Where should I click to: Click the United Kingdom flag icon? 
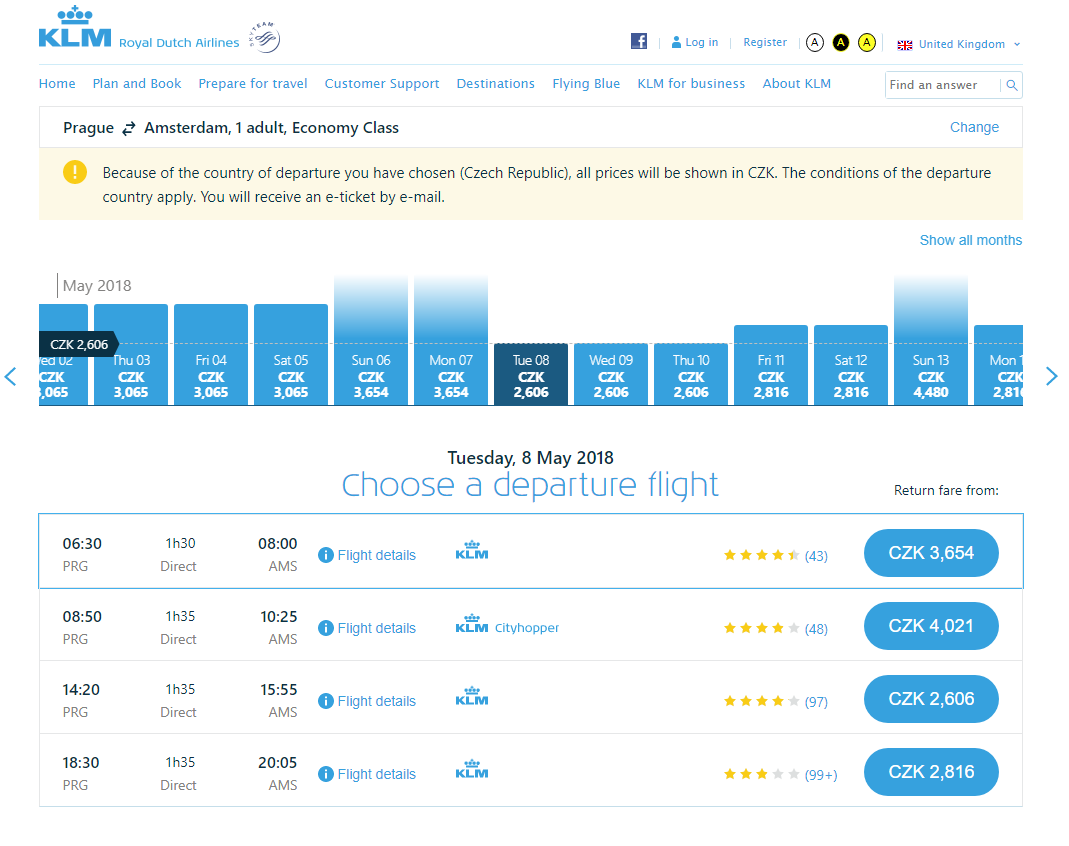[x=905, y=45]
